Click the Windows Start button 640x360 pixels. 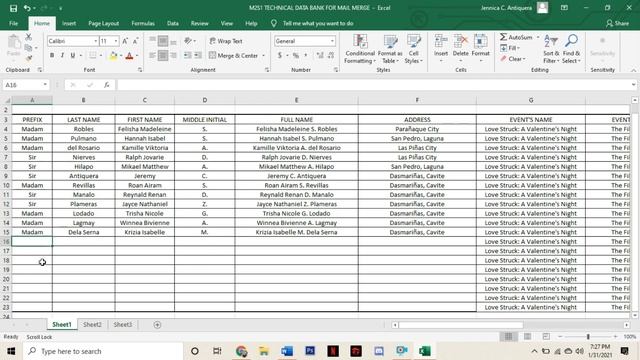click(x=11, y=351)
